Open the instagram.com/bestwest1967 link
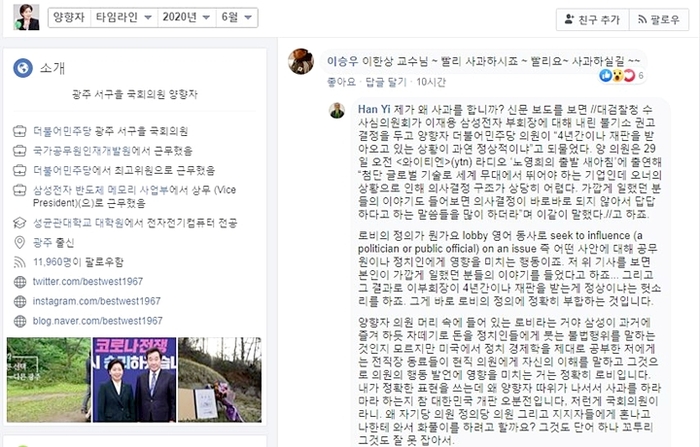The width and height of the screenshot is (700, 447). click(96, 301)
